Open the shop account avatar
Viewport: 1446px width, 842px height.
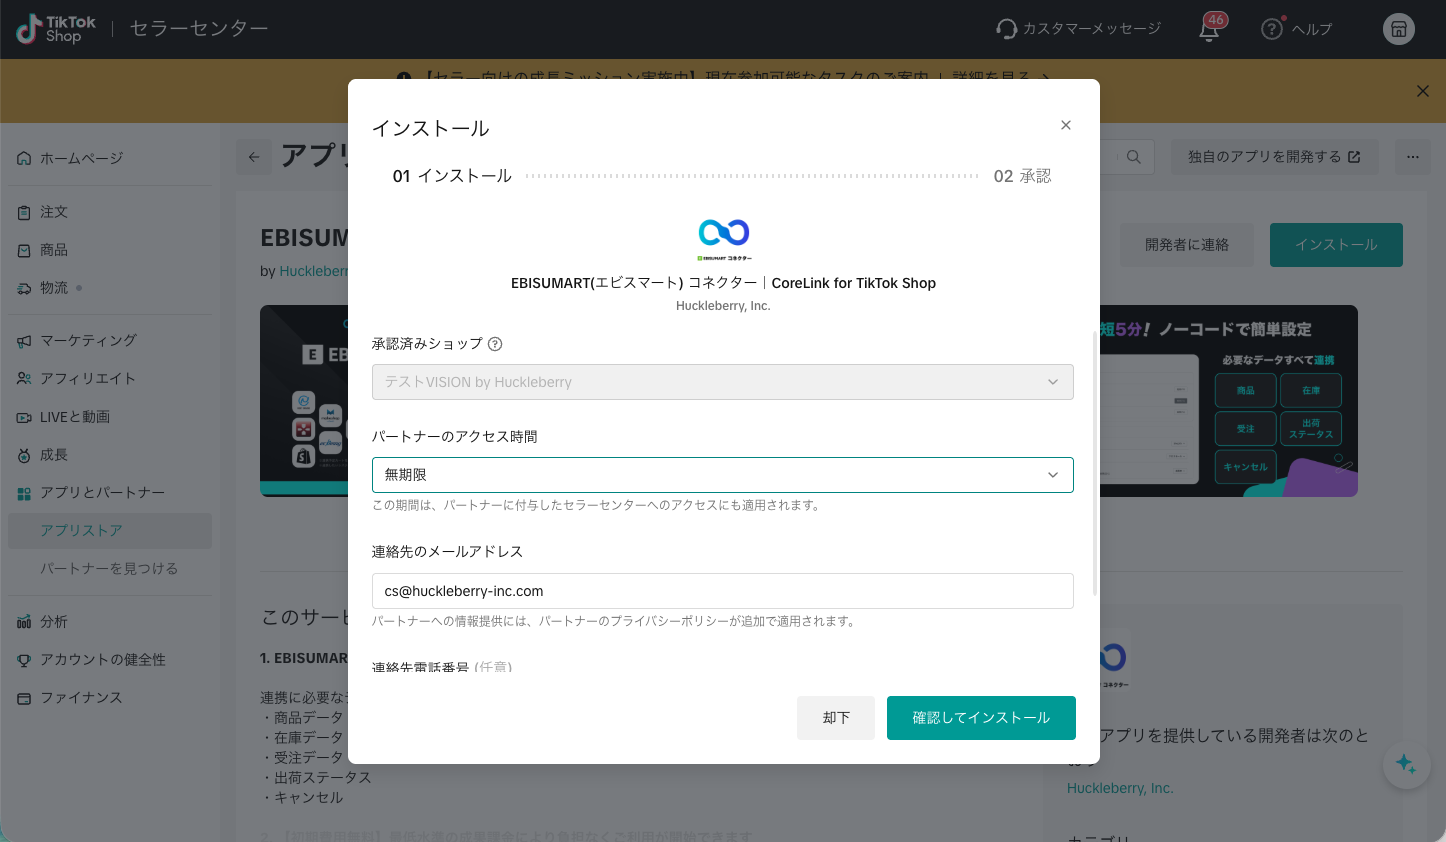(x=1399, y=29)
